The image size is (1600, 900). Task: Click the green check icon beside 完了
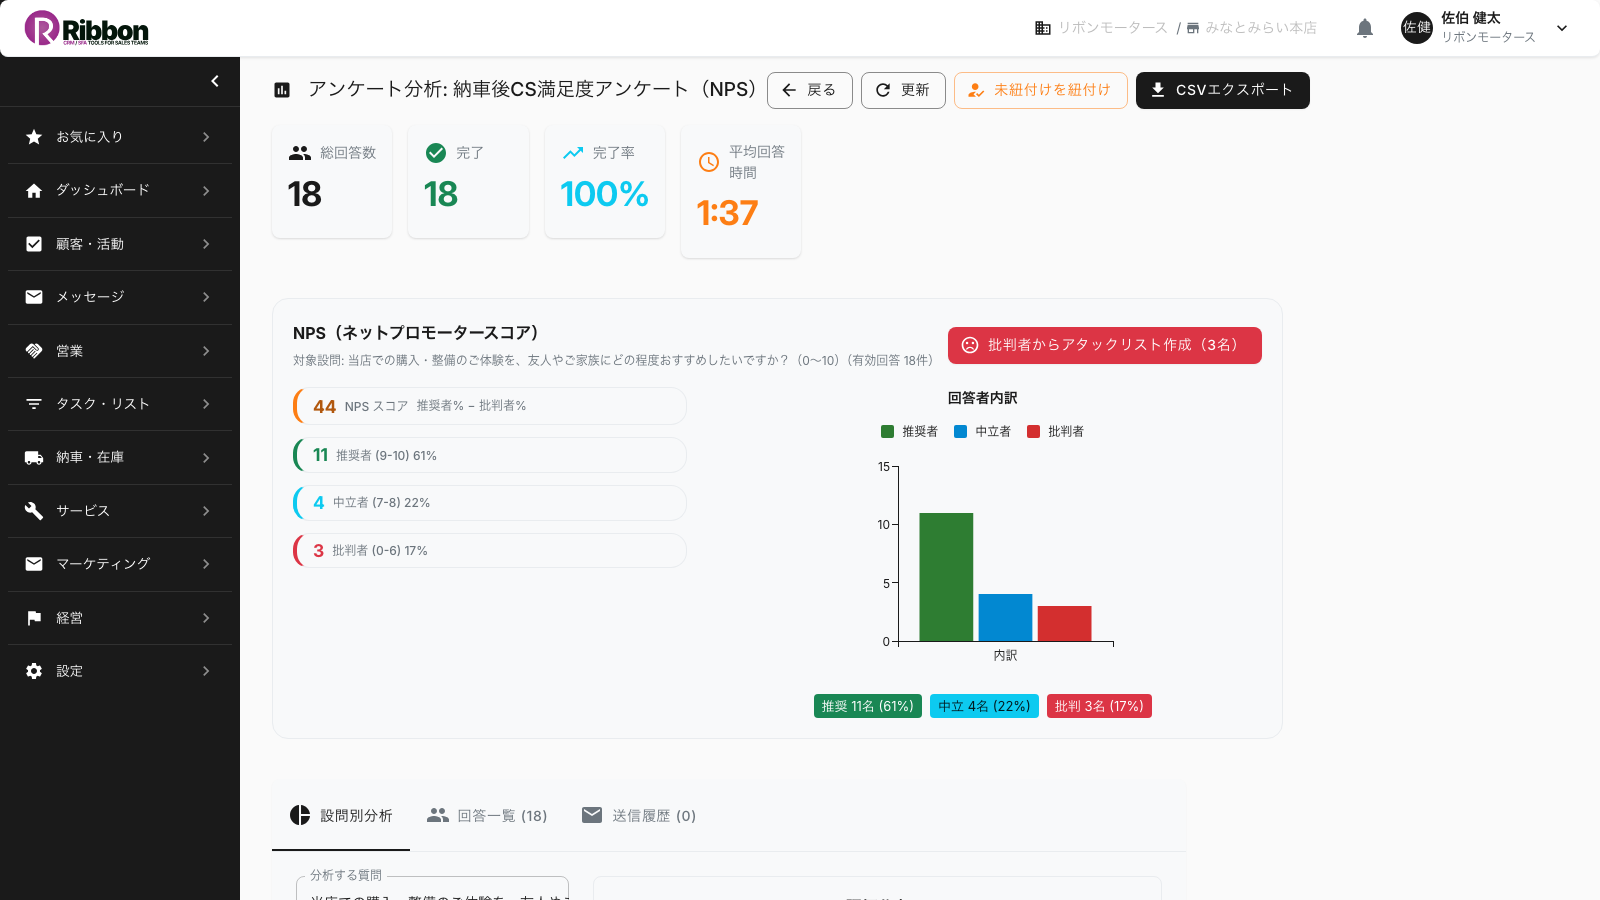click(x=436, y=153)
